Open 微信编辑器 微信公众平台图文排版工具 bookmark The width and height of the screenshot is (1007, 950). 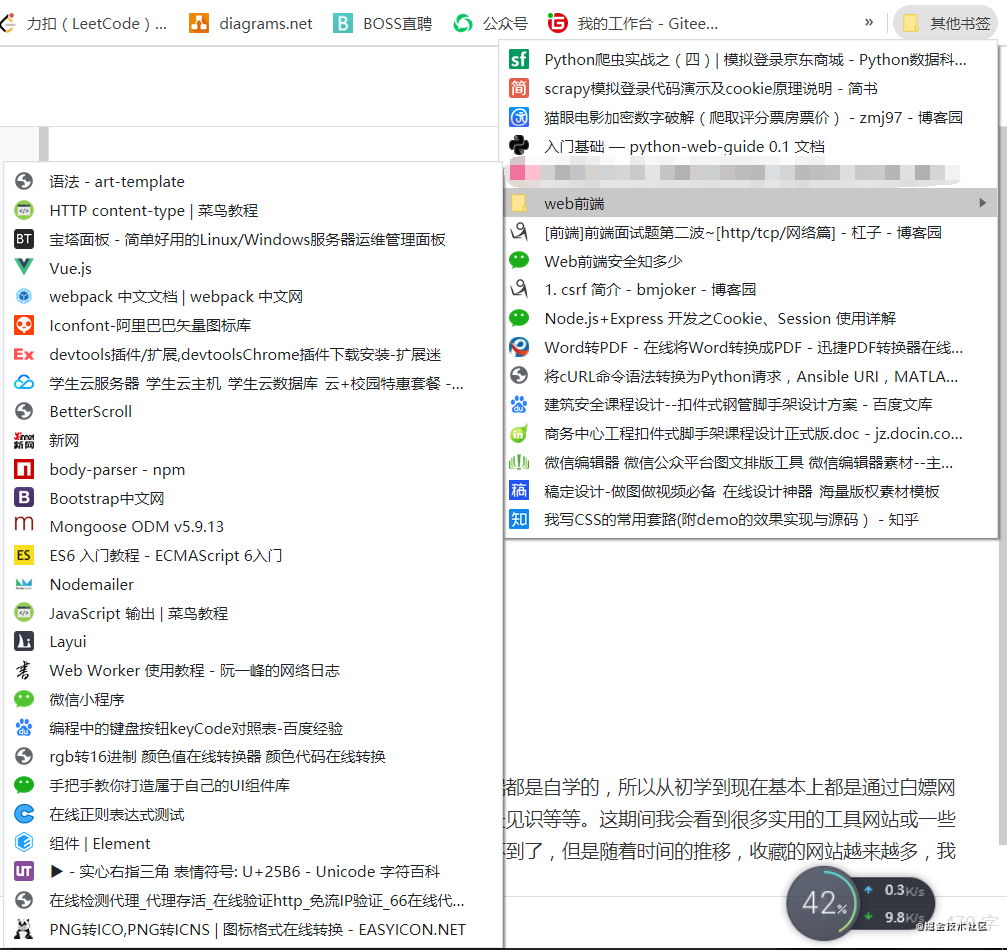click(x=751, y=462)
